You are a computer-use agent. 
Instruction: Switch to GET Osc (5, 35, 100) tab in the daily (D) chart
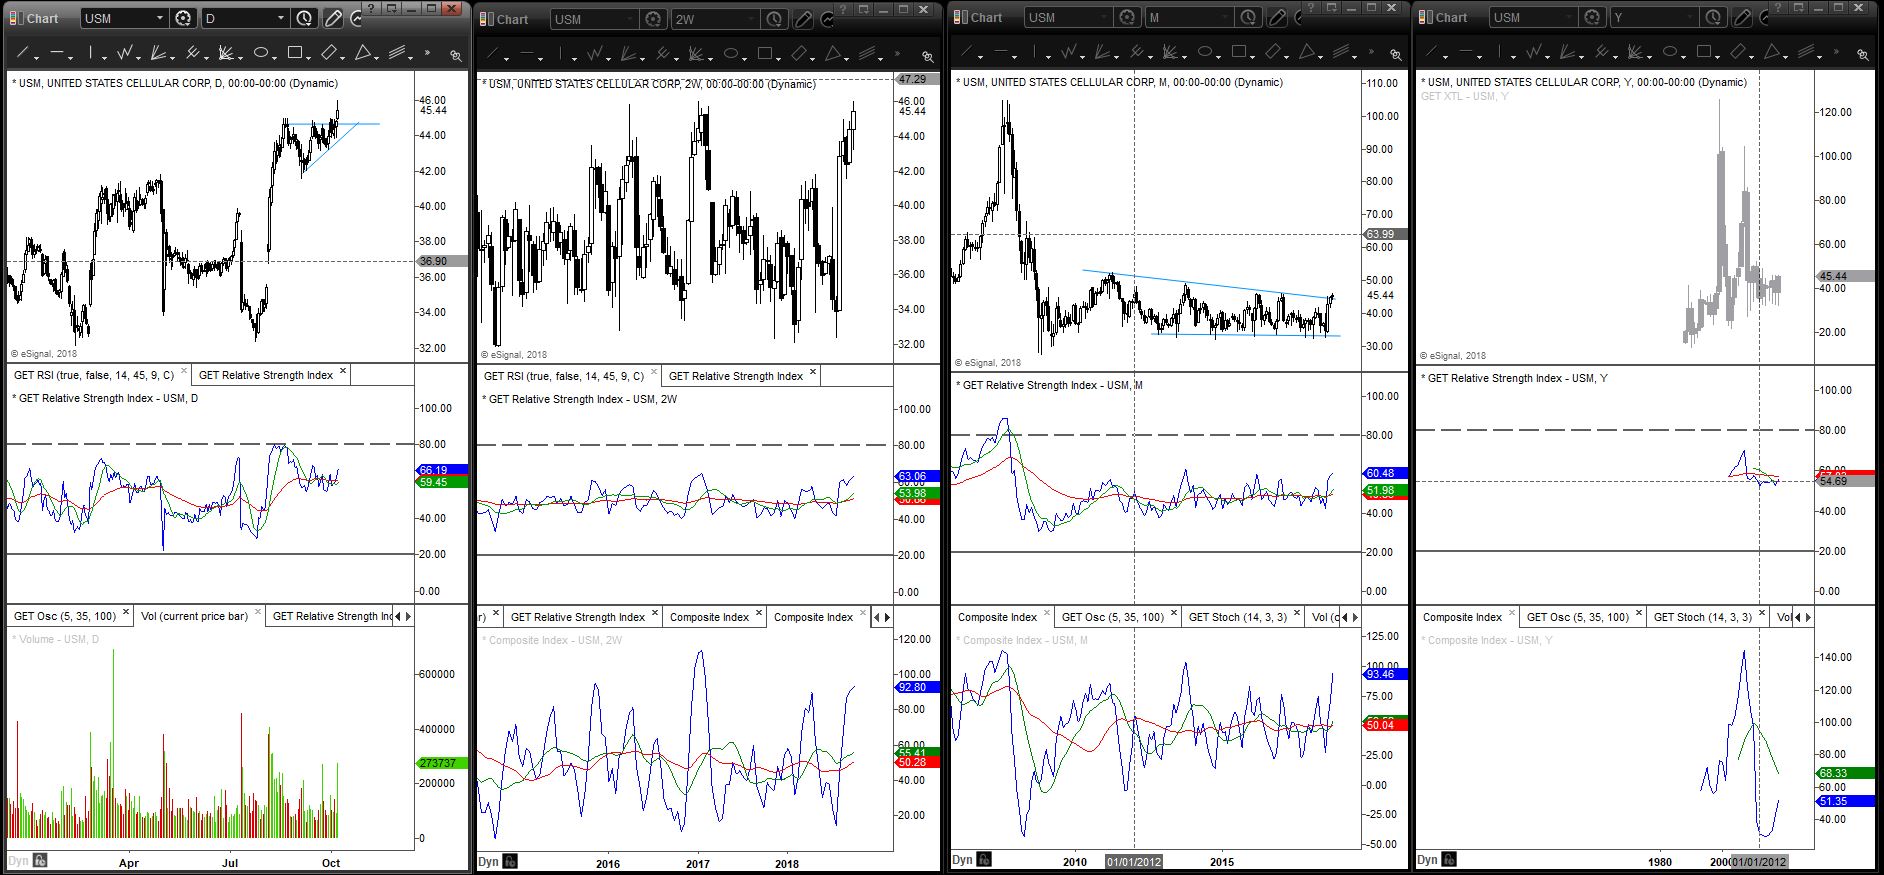coord(64,616)
